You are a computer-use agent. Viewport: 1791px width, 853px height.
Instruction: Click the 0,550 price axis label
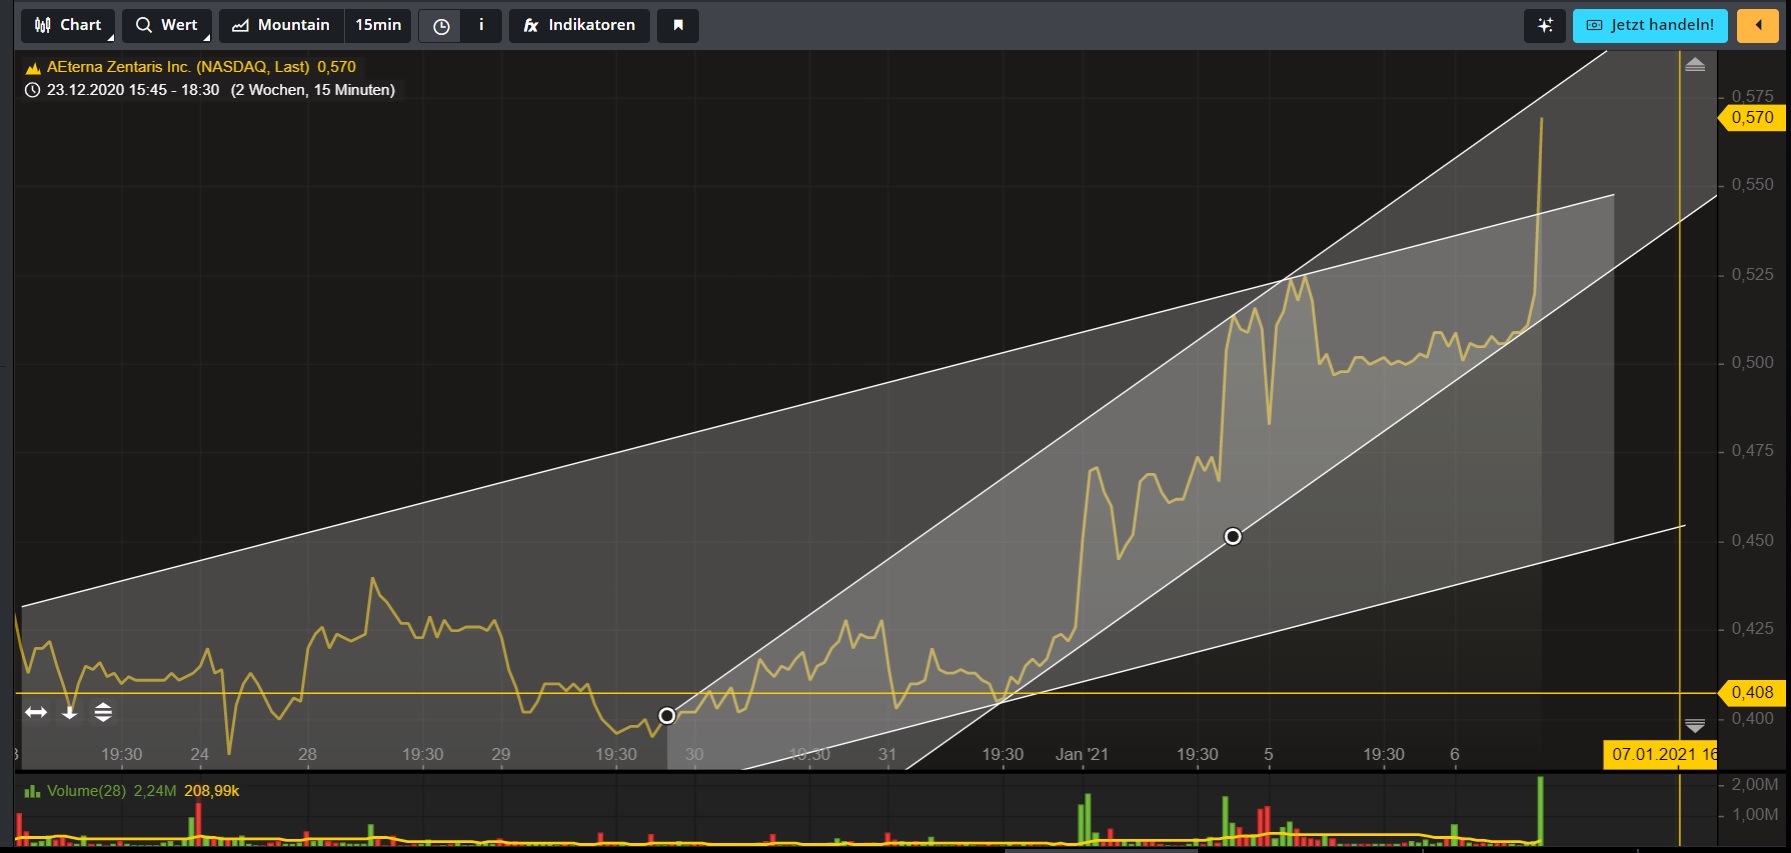[x=1752, y=185]
